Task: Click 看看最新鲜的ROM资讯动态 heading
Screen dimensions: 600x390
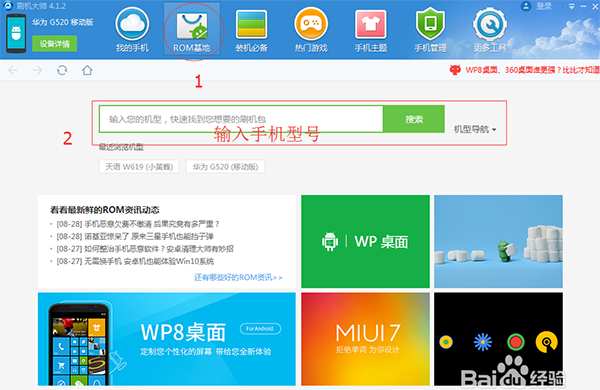Action: pos(104,210)
